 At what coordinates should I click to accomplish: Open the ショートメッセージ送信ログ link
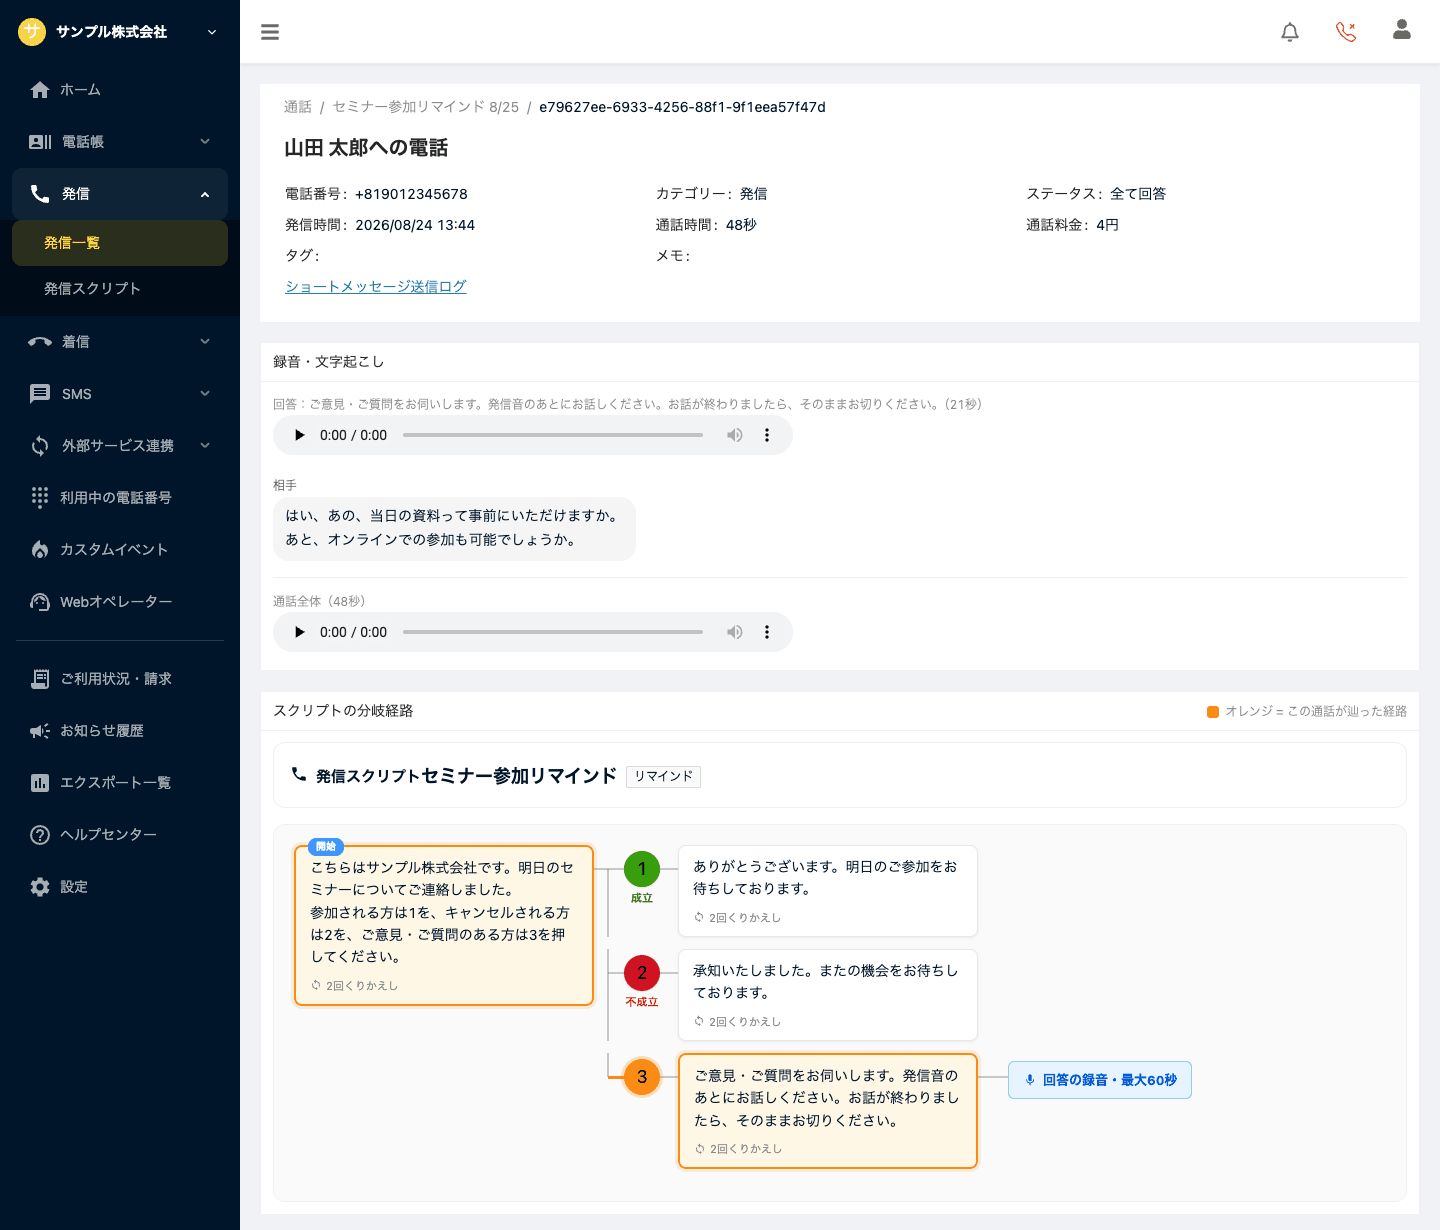376,286
